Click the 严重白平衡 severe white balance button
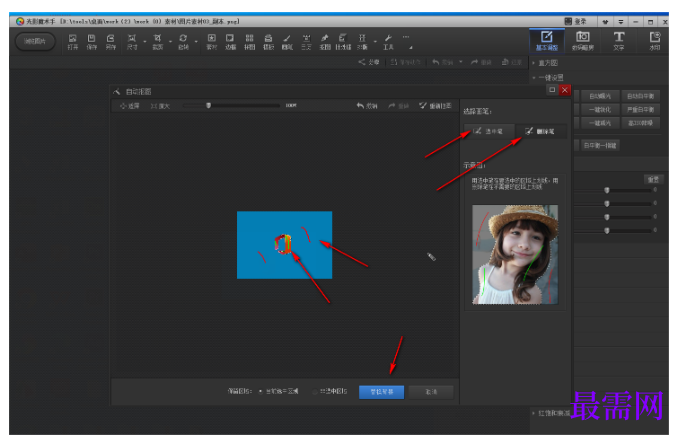This screenshot has height=437, width=682. click(641, 110)
